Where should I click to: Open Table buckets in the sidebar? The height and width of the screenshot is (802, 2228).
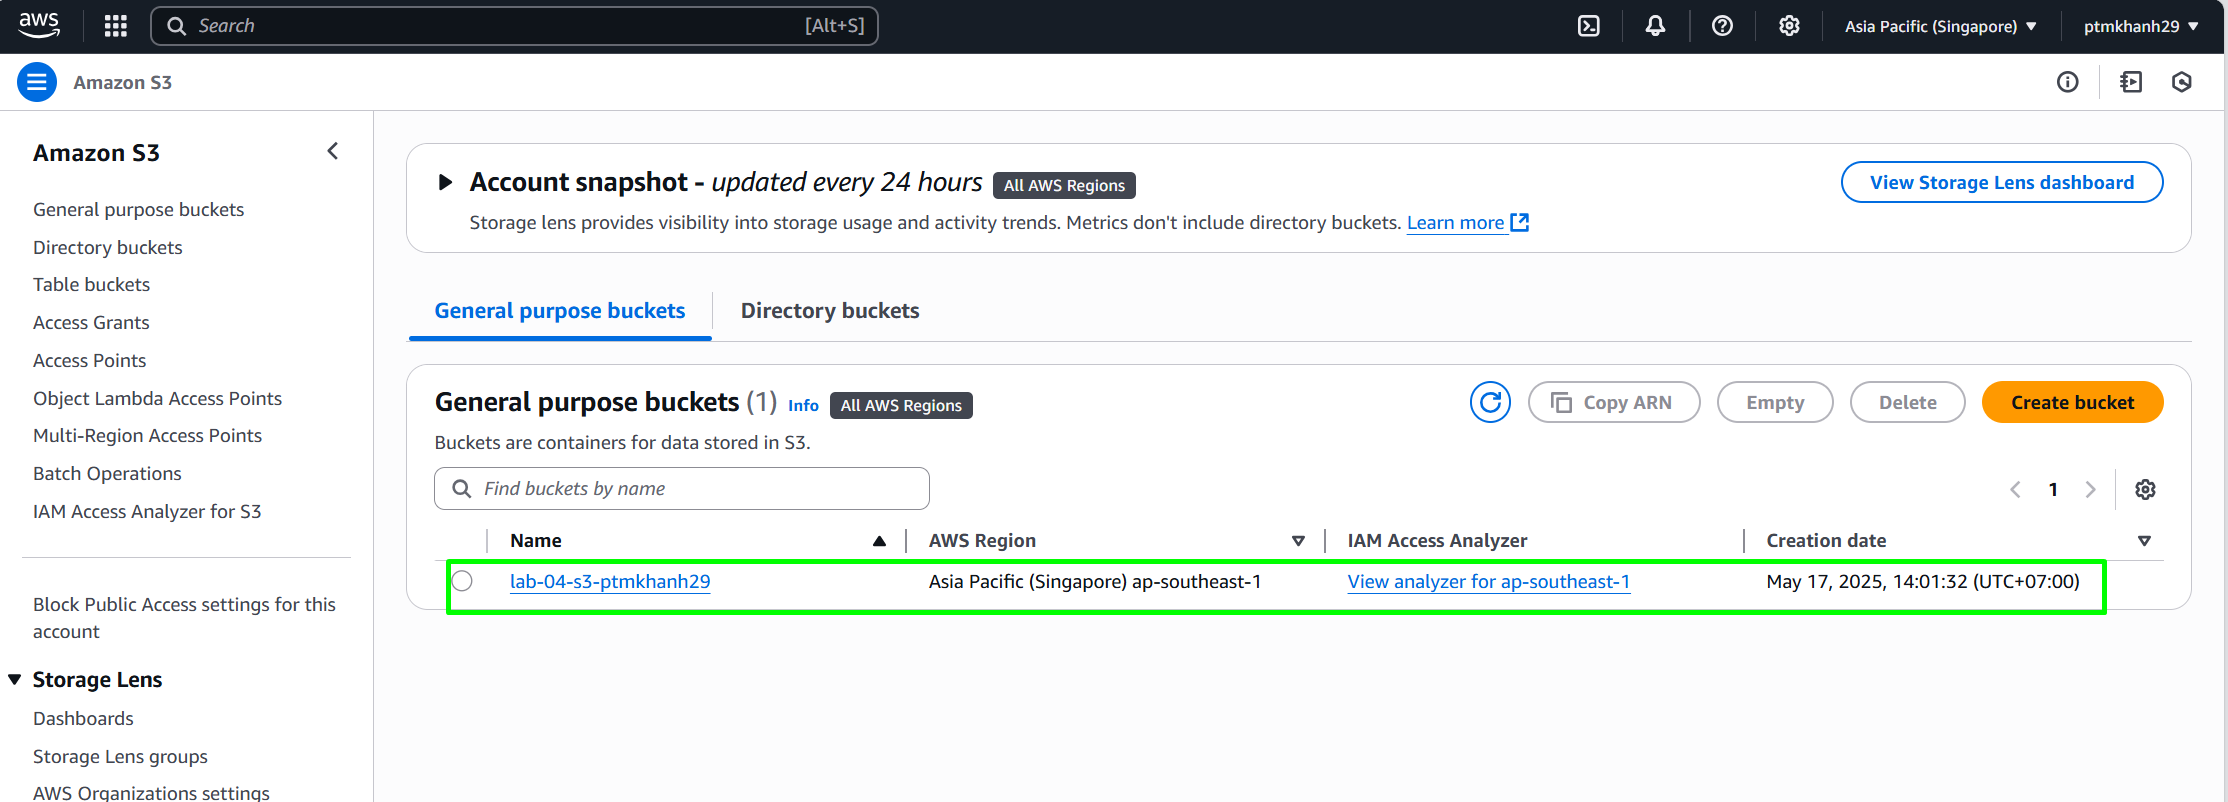click(x=91, y=284)
